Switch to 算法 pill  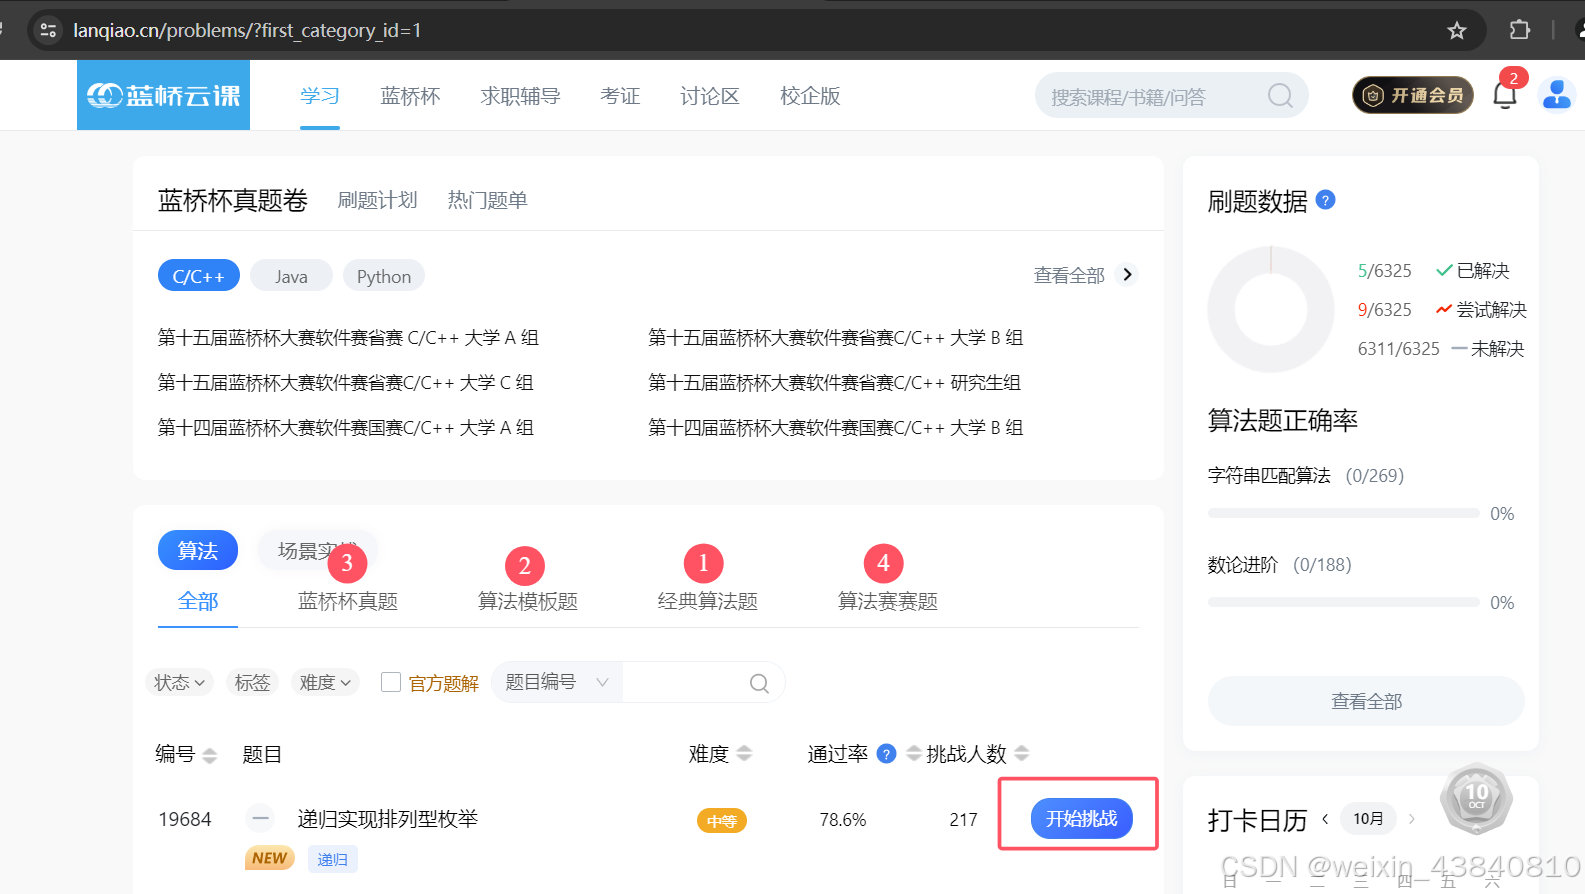pyautogui.click(x=198, y=550)
